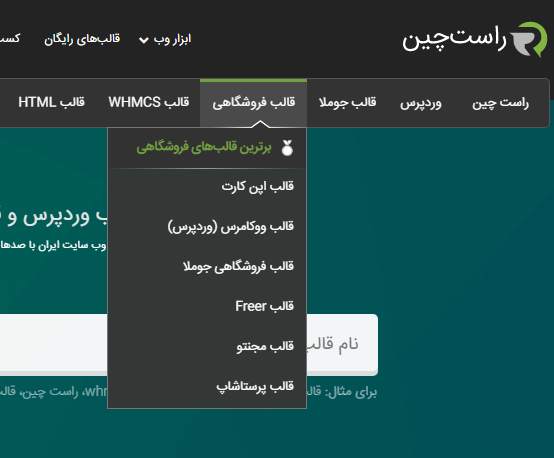Click the راست‌چین logo icon
Image resolution: width=554 pixels, height=458 pixels.
[529, 39]
